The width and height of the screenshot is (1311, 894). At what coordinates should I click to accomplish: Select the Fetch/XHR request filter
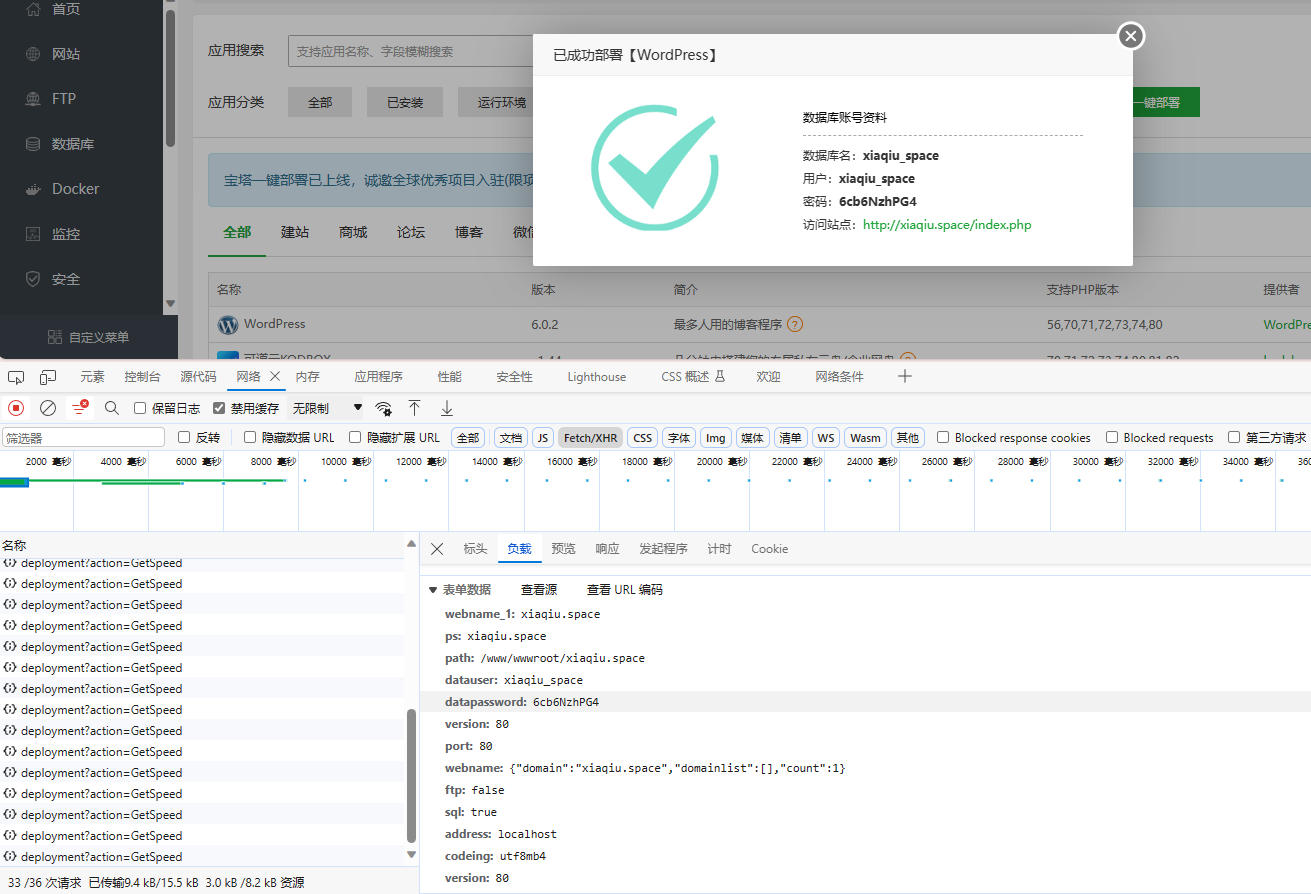[590, 438]
